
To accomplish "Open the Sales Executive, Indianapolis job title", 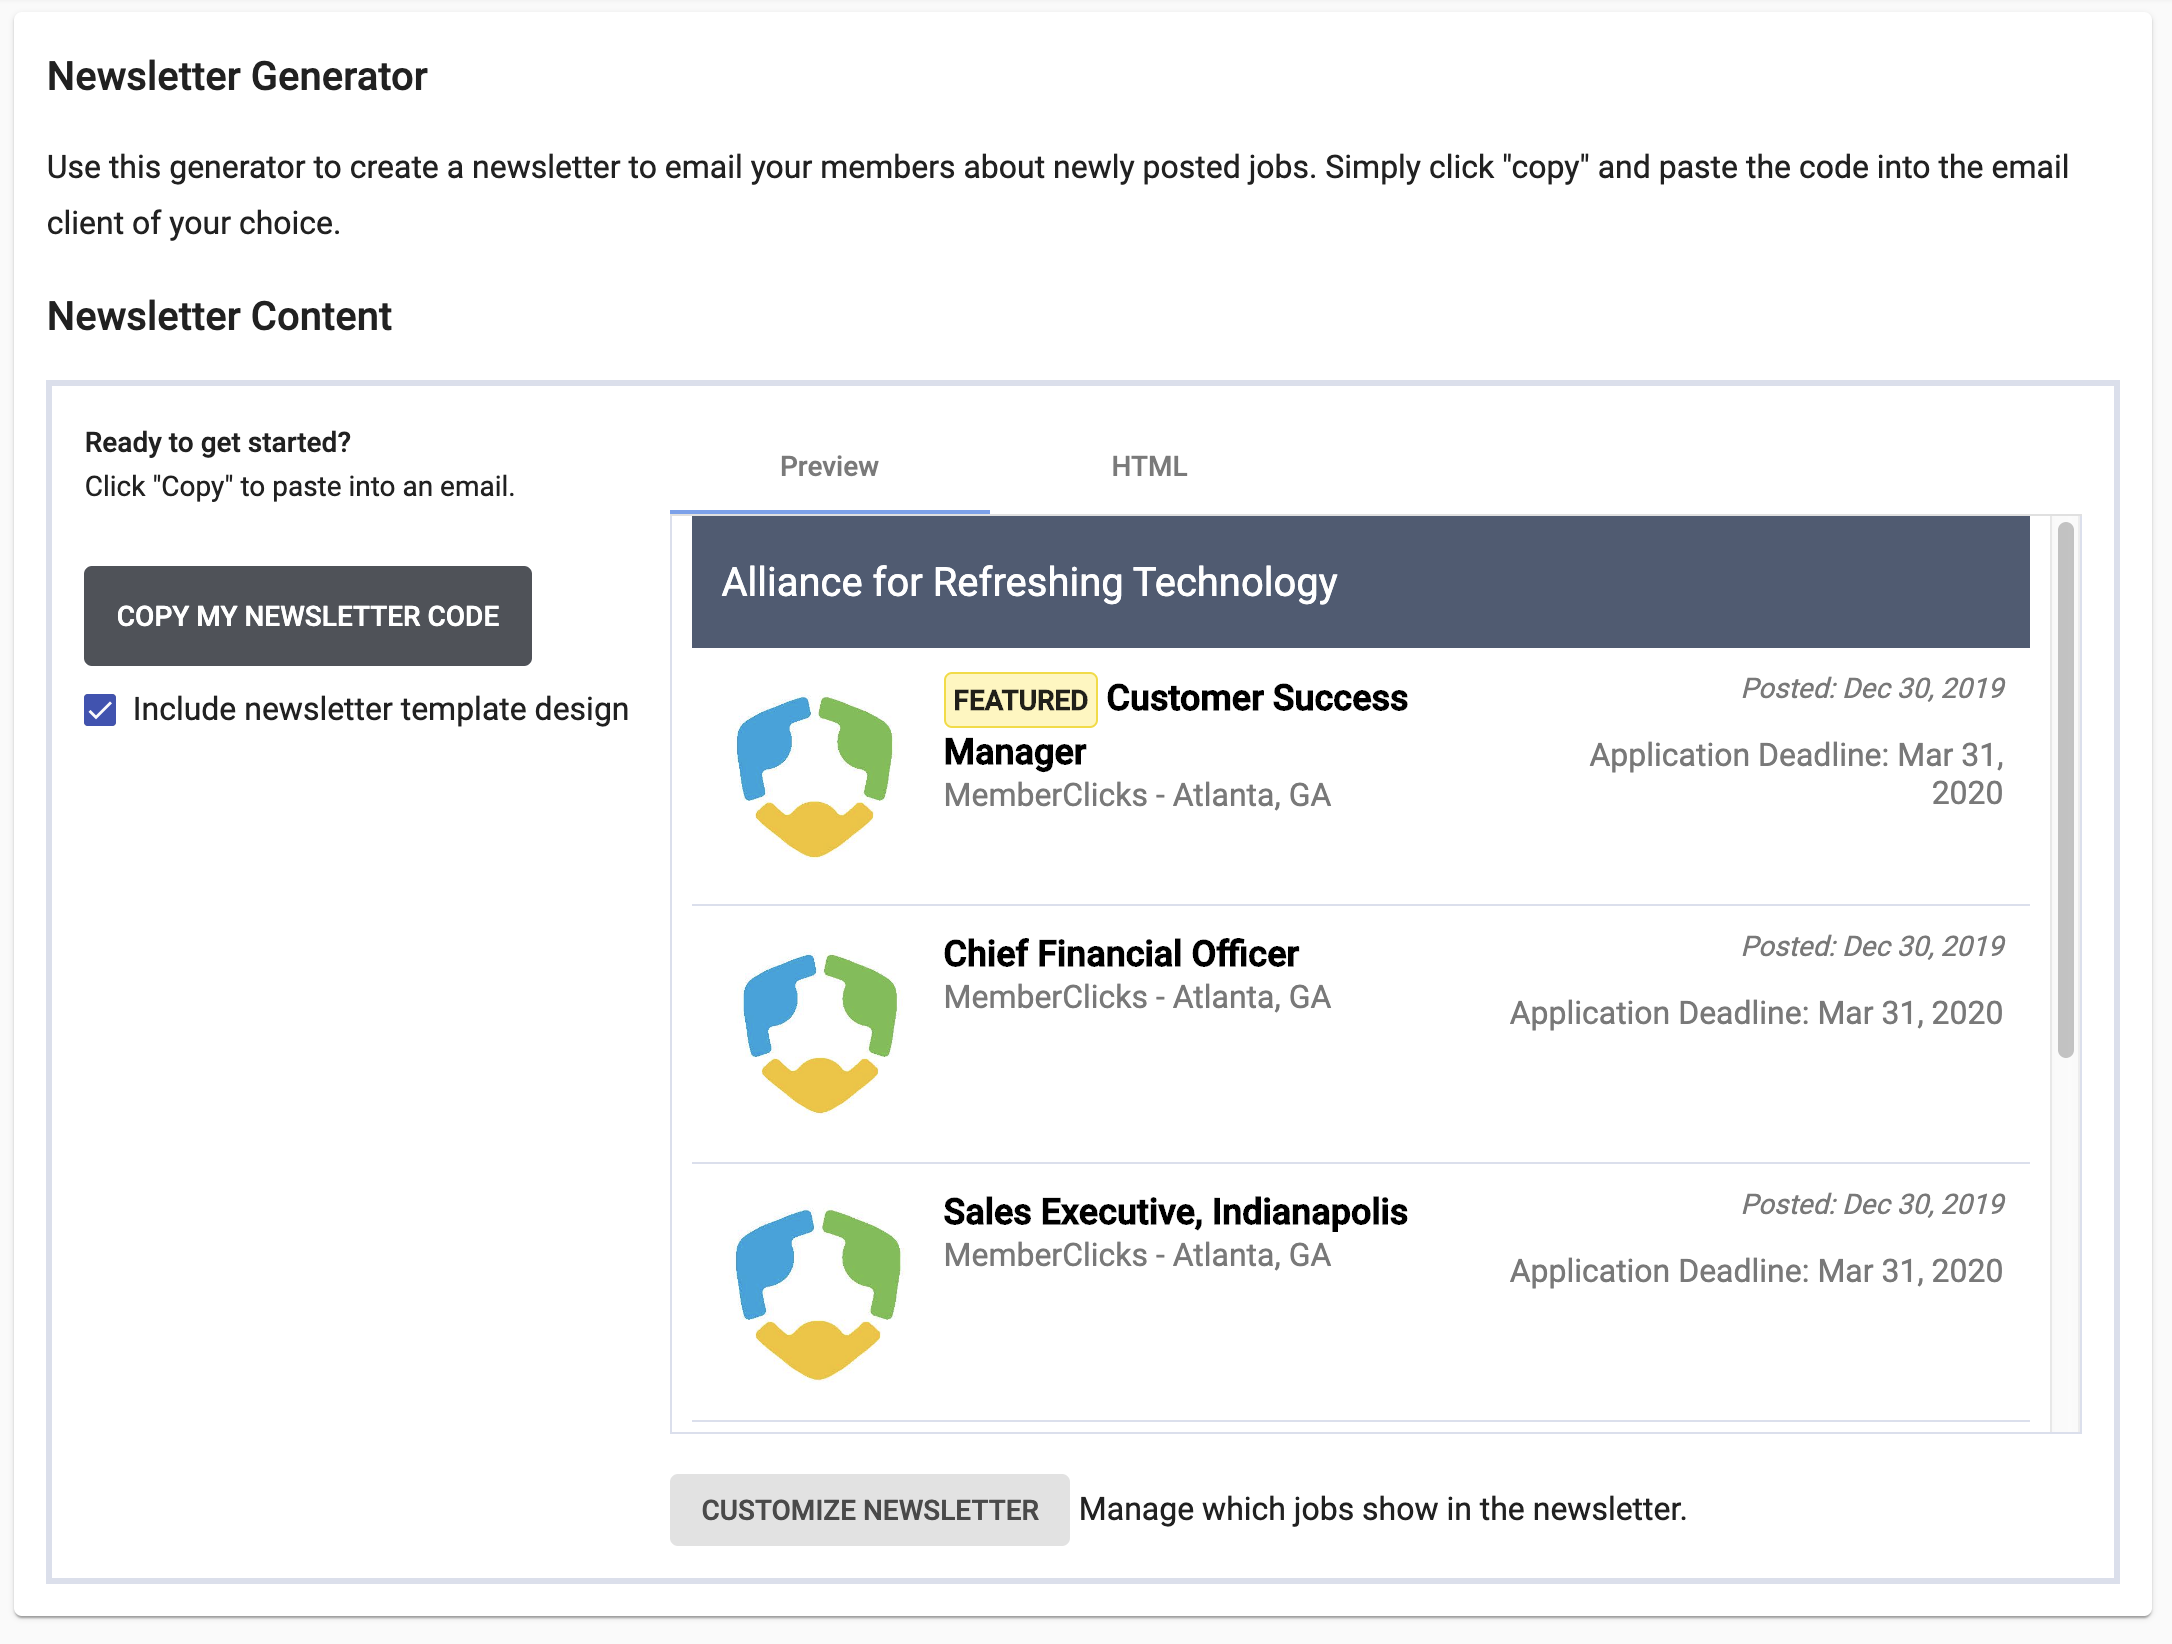I will click(1176, 1212).
